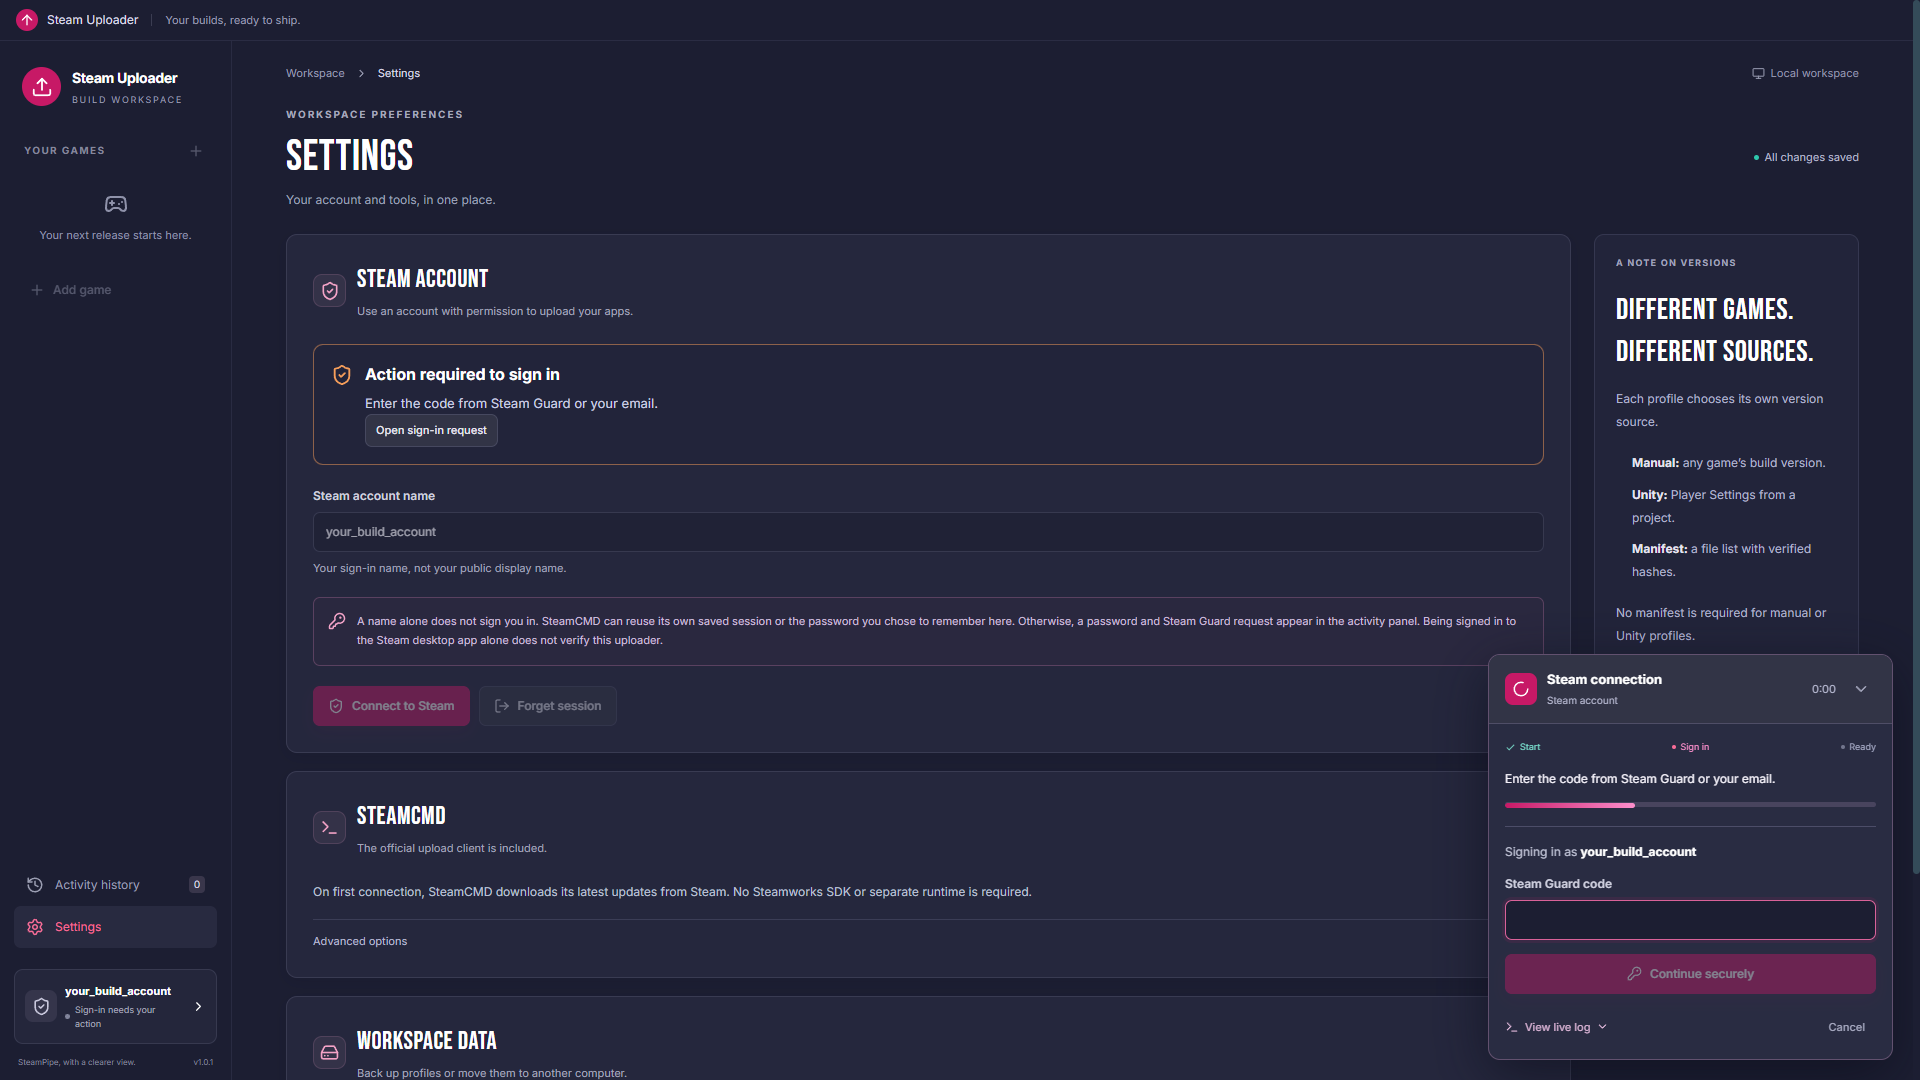
Task: Click the game controller placeholder icon
Action: (x=116, y=204)
